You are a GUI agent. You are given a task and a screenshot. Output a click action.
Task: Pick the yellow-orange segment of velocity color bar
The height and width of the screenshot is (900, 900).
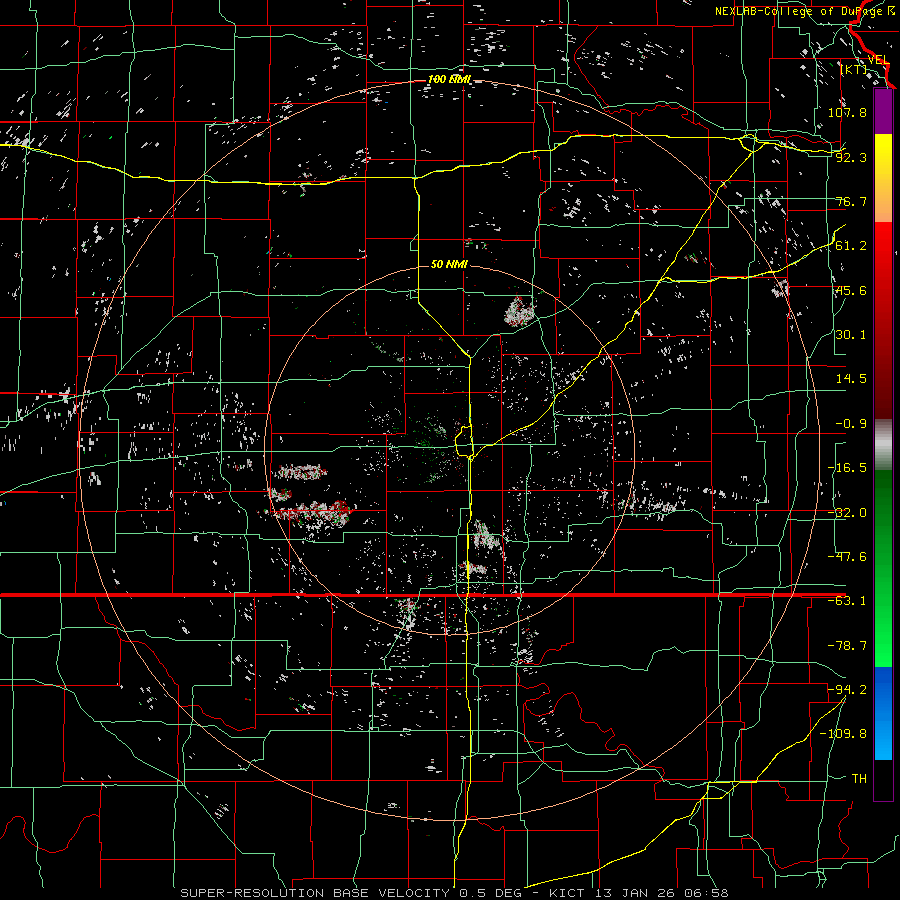tap(883, 178)
